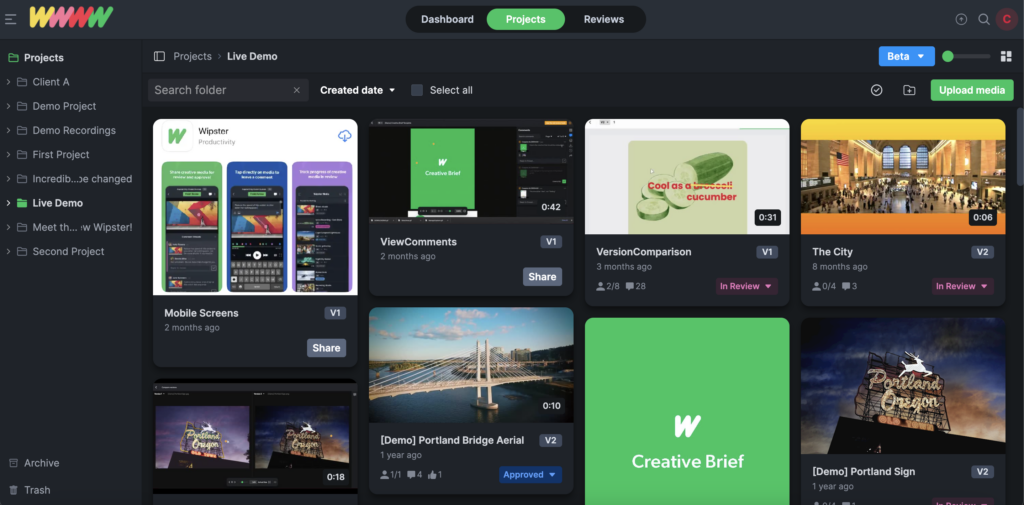Open the Created date sort dropdown
Image resolution: width=1024 pixels, height=505 pixels.
tap(358, 90)
